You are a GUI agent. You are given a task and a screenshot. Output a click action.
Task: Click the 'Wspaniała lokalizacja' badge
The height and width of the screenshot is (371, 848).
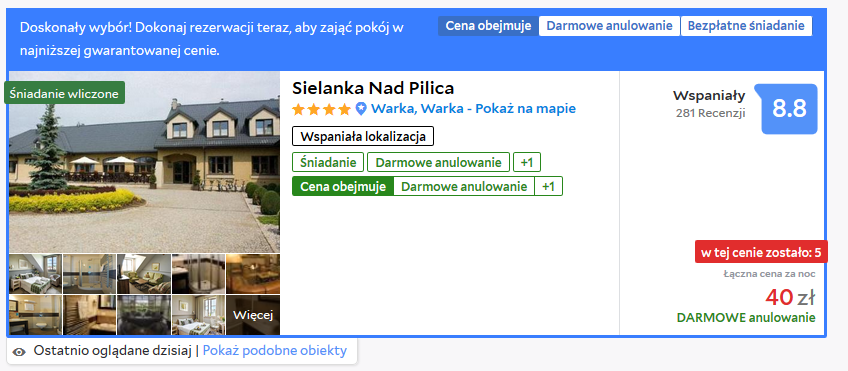(x=363, y=136)
